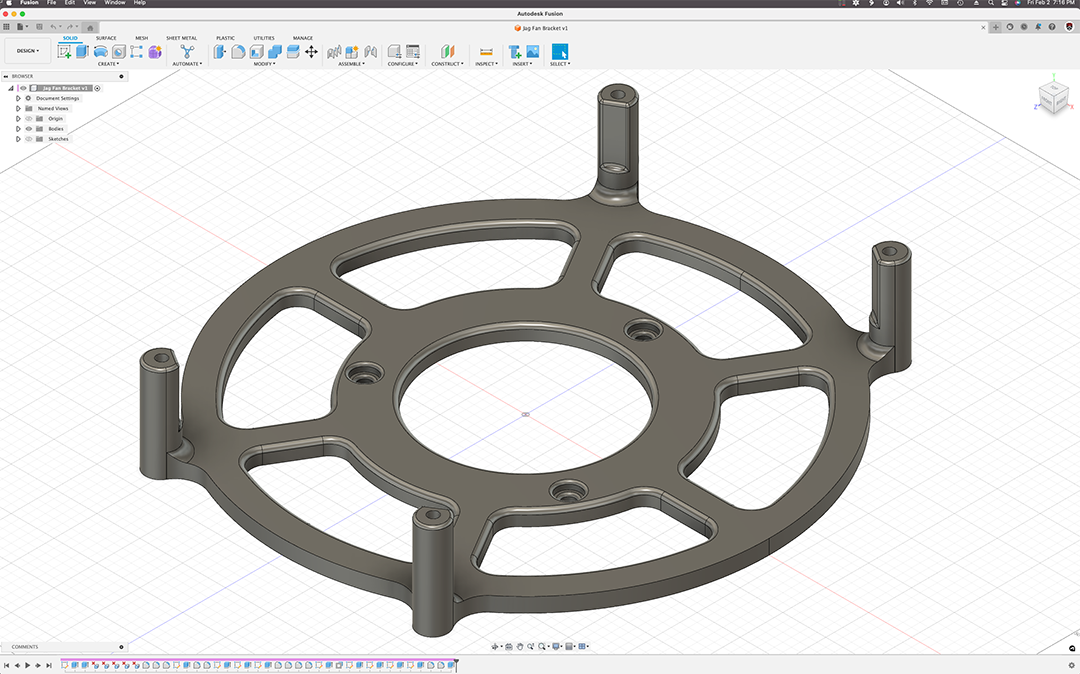Select the Insert Derive tool
Viewport: 1080px width, 674px height.
click(515, 52)
